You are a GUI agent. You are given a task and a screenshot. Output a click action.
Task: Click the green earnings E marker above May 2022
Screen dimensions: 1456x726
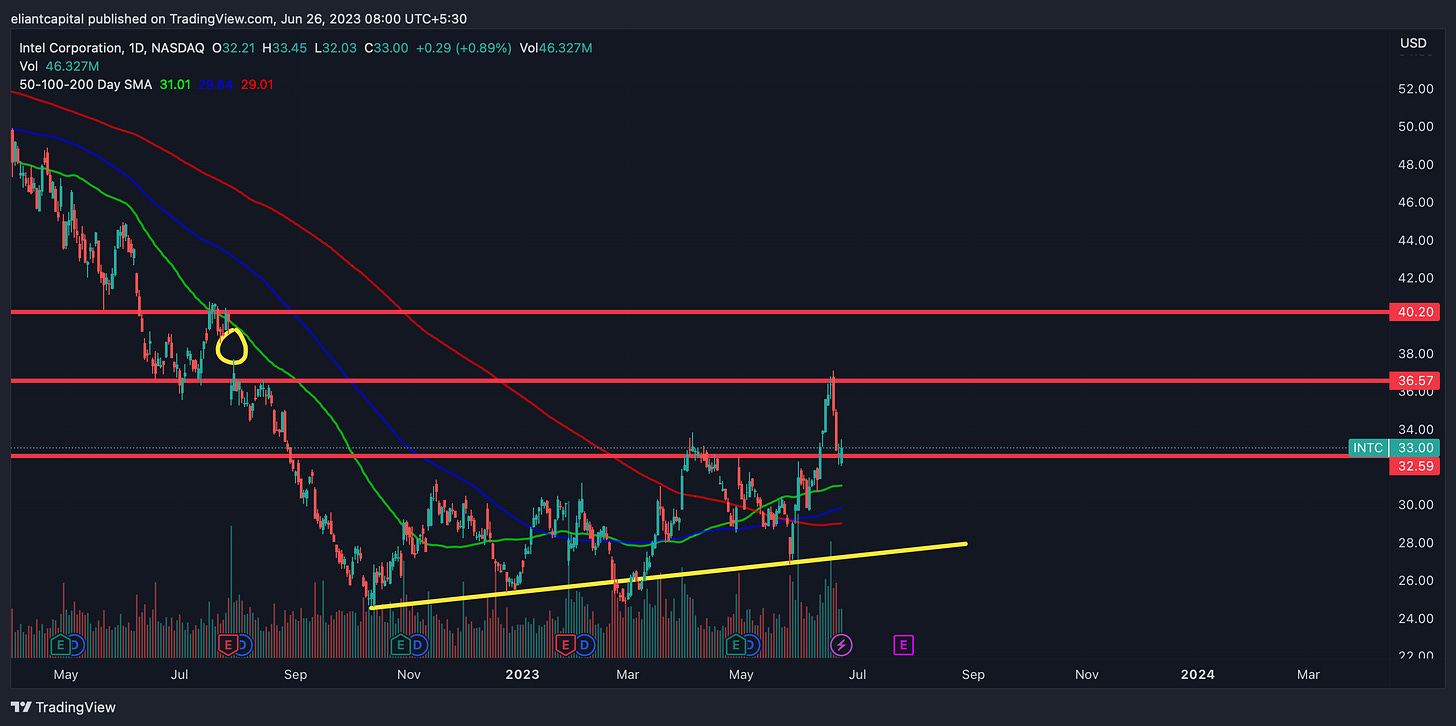coord(60,645)
